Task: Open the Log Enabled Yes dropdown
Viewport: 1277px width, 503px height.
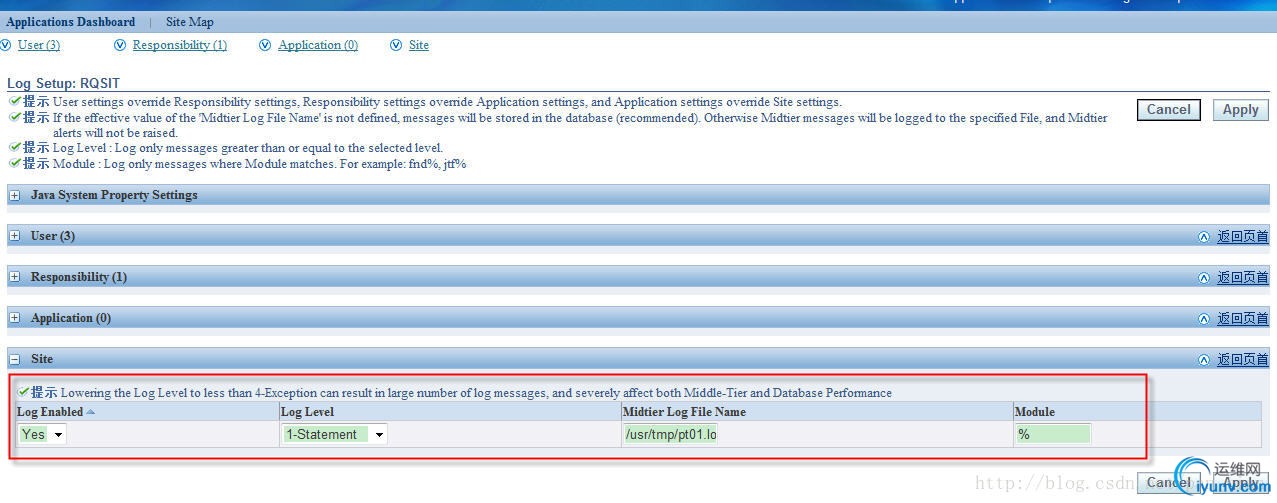Action: coord(43,434)
